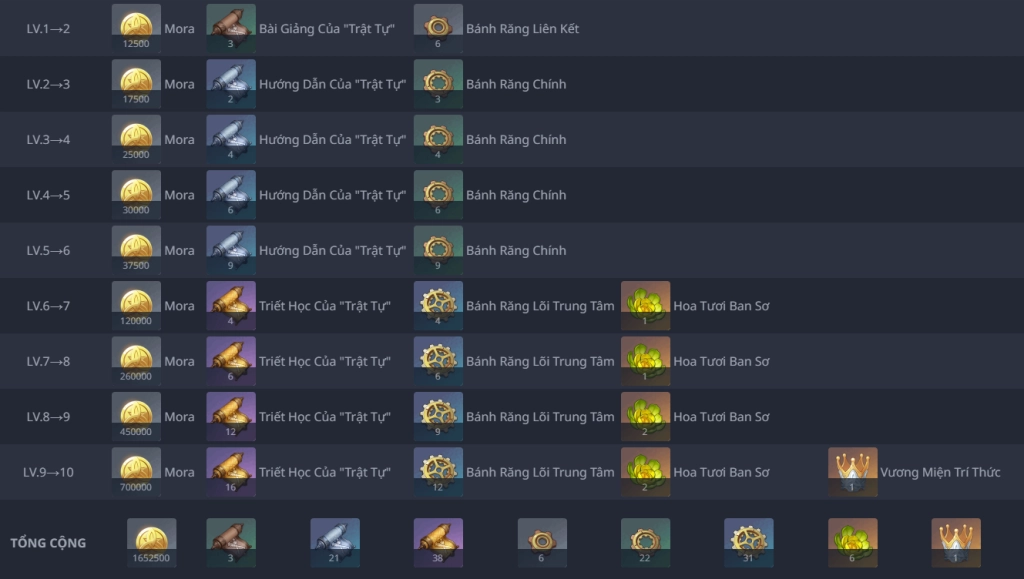1024x579 pixels.
Task: Click the total crown thumbnail showing 1
Action: (x=956, y=542)
